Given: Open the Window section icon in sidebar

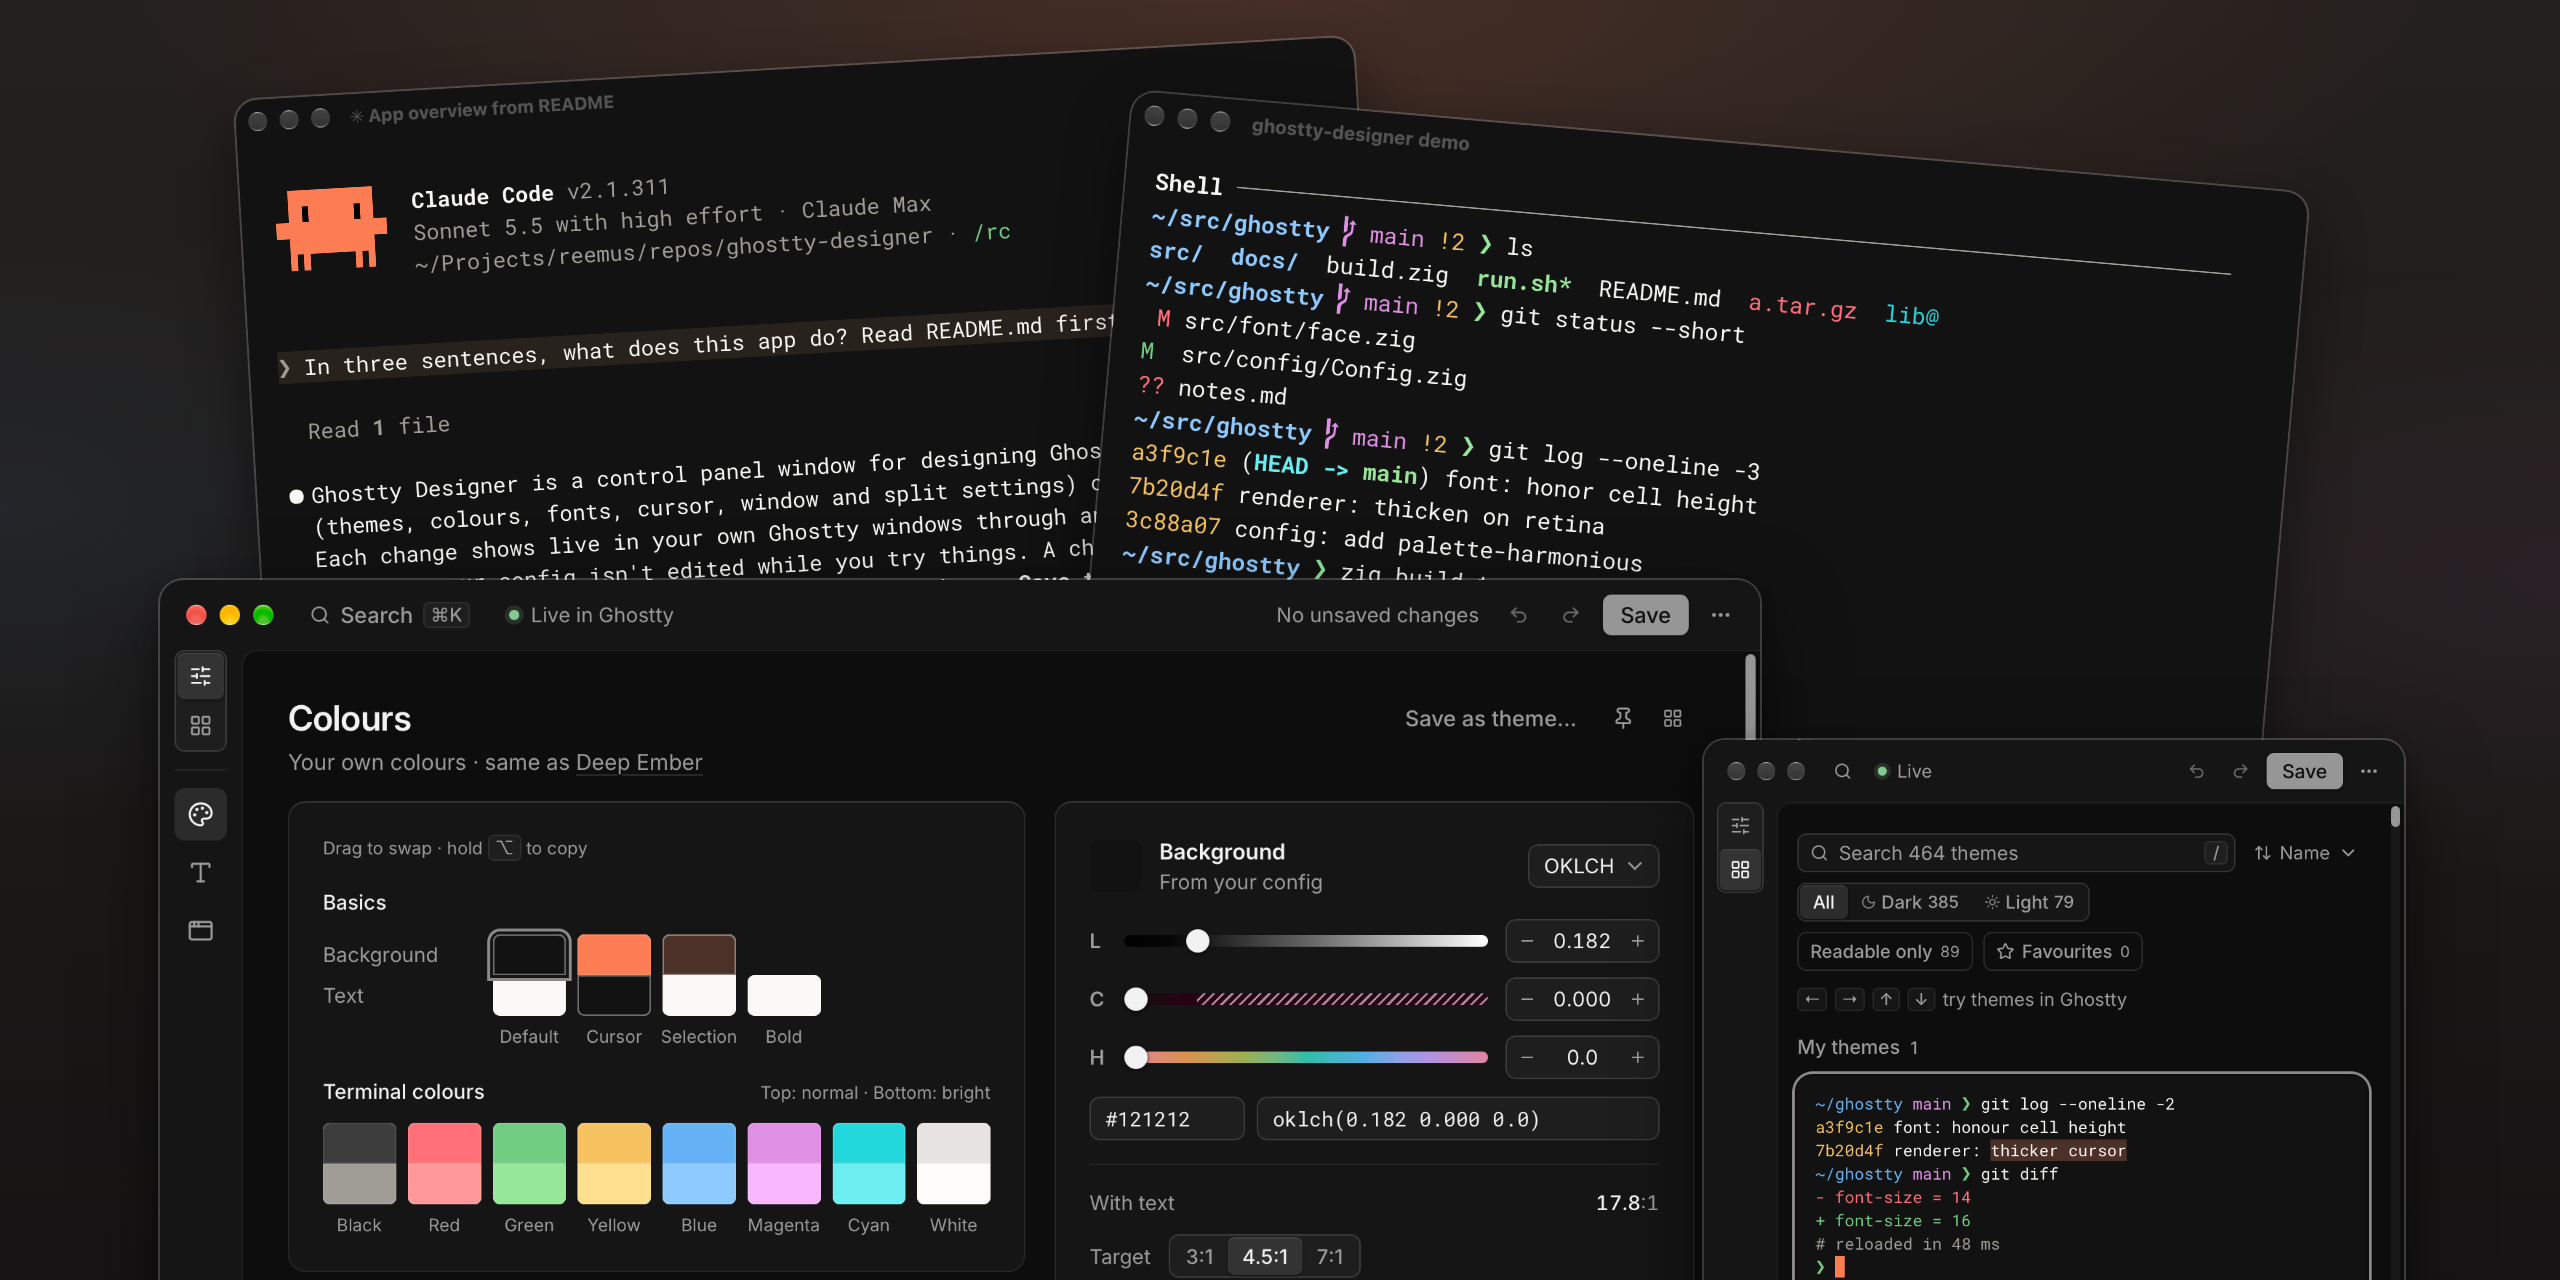Looking at the screenshot, I should [x=201, y=930].
